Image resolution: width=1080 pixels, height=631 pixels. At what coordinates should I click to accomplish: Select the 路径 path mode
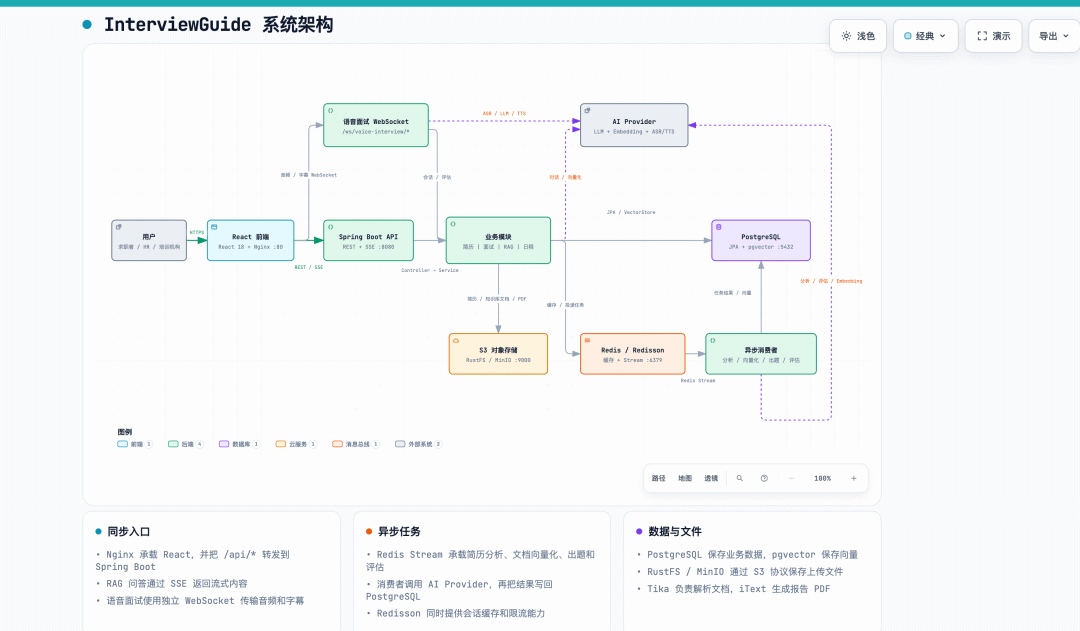tap(658, 478)
